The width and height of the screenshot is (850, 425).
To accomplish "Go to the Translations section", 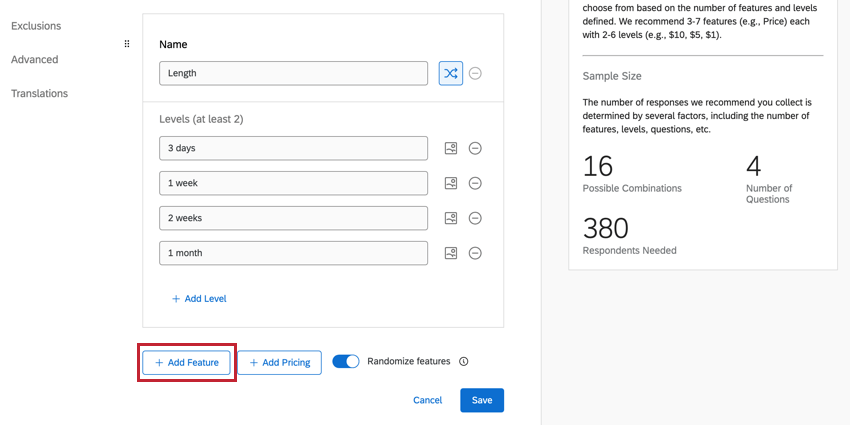I will (x=40, y=94).
